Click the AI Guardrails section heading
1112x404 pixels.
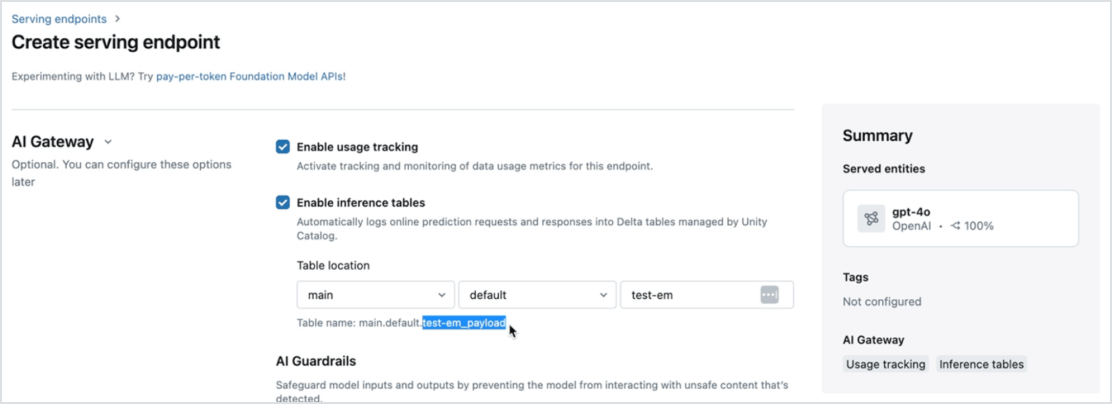[x=316, y=360]
